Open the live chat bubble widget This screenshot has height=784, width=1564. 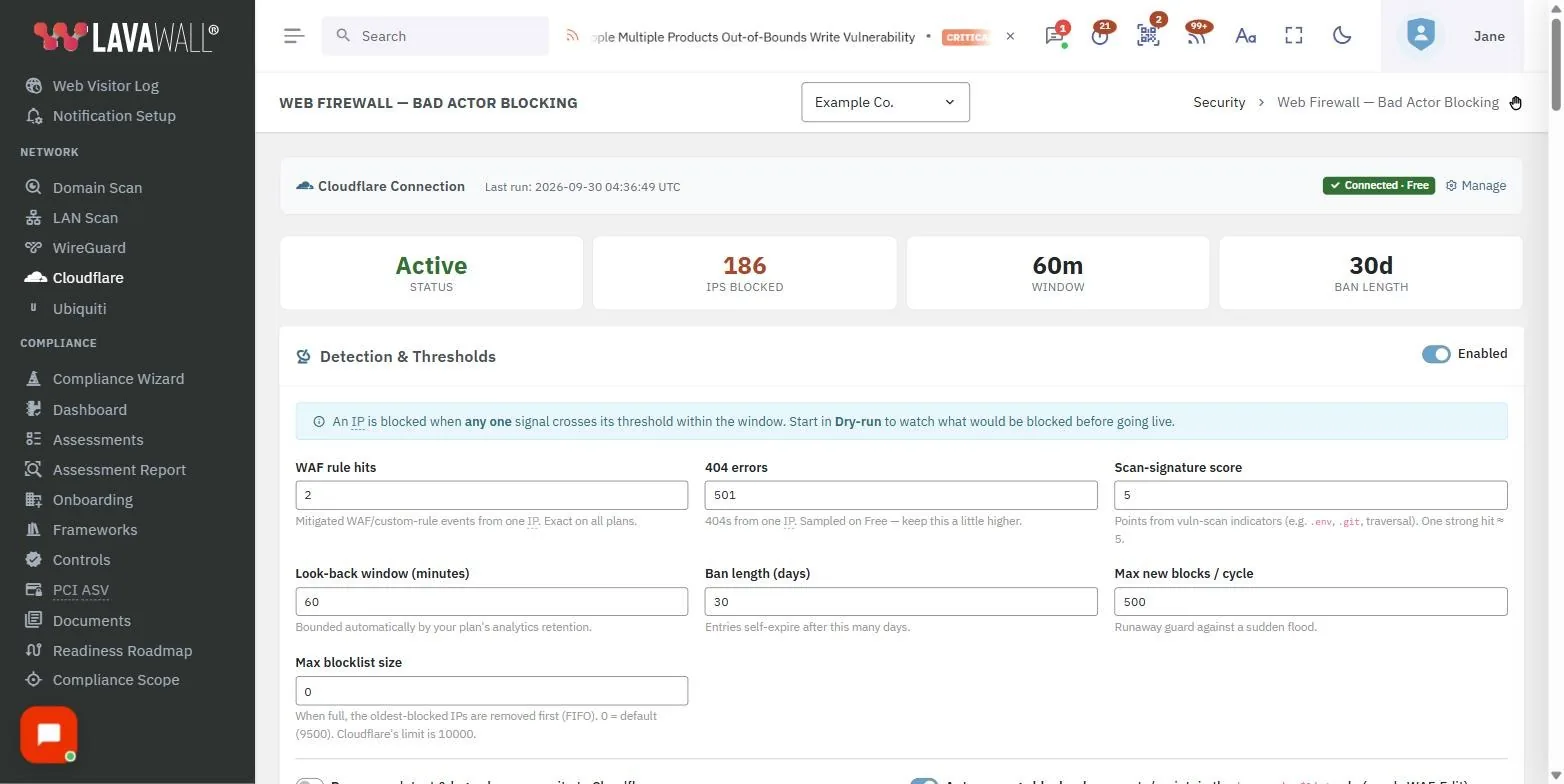coord(48,735)
